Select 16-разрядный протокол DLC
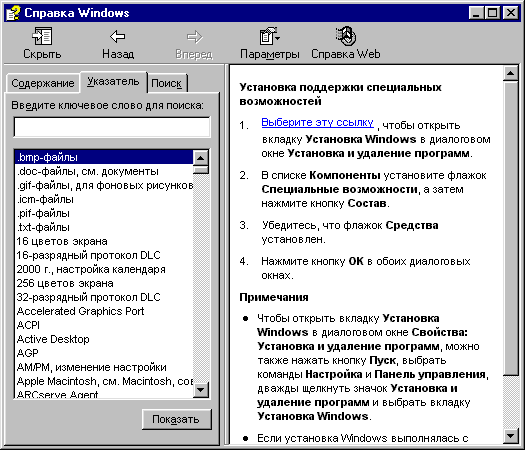Viewport: 525px width, 450px height. (x=104, y=255)
